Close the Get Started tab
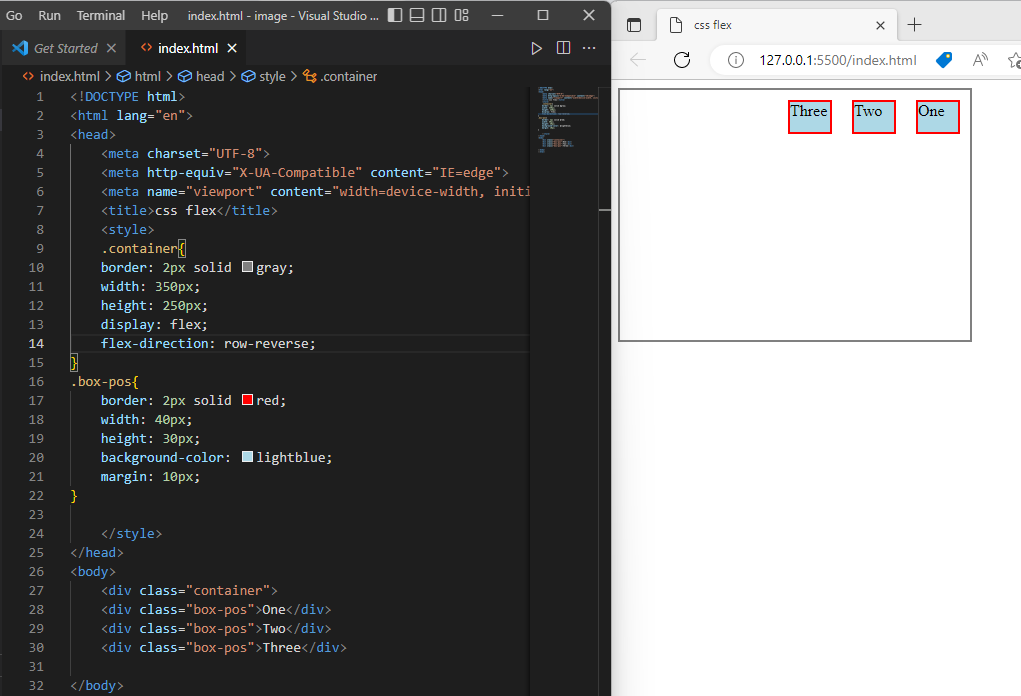 tap(111, 48)
